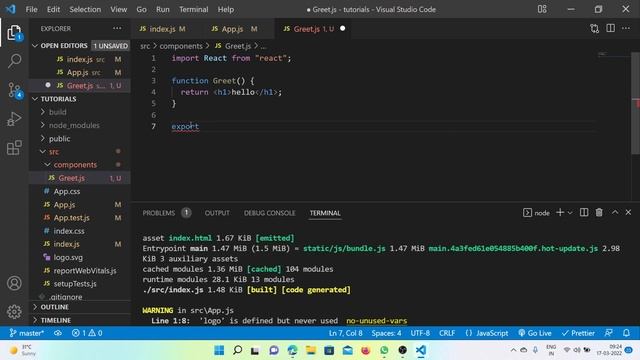Open the Search view in activity bar
This screenshot has height=360, width=640.
pyautogui.click(x=14, y=61)
